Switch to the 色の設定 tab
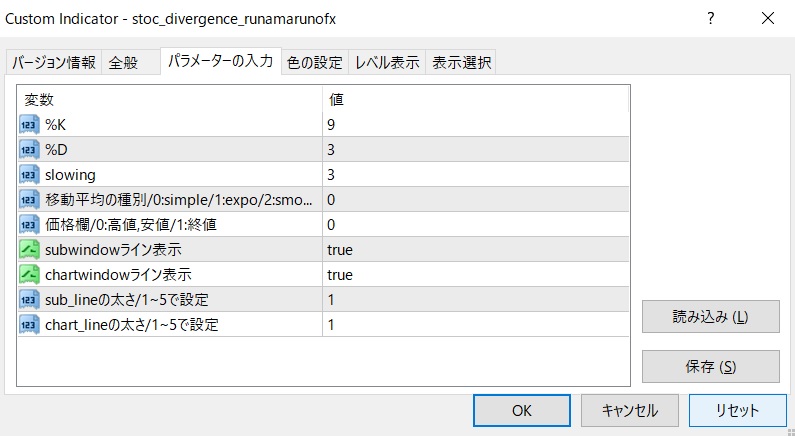The image size is (795, 436). point(314,63)
